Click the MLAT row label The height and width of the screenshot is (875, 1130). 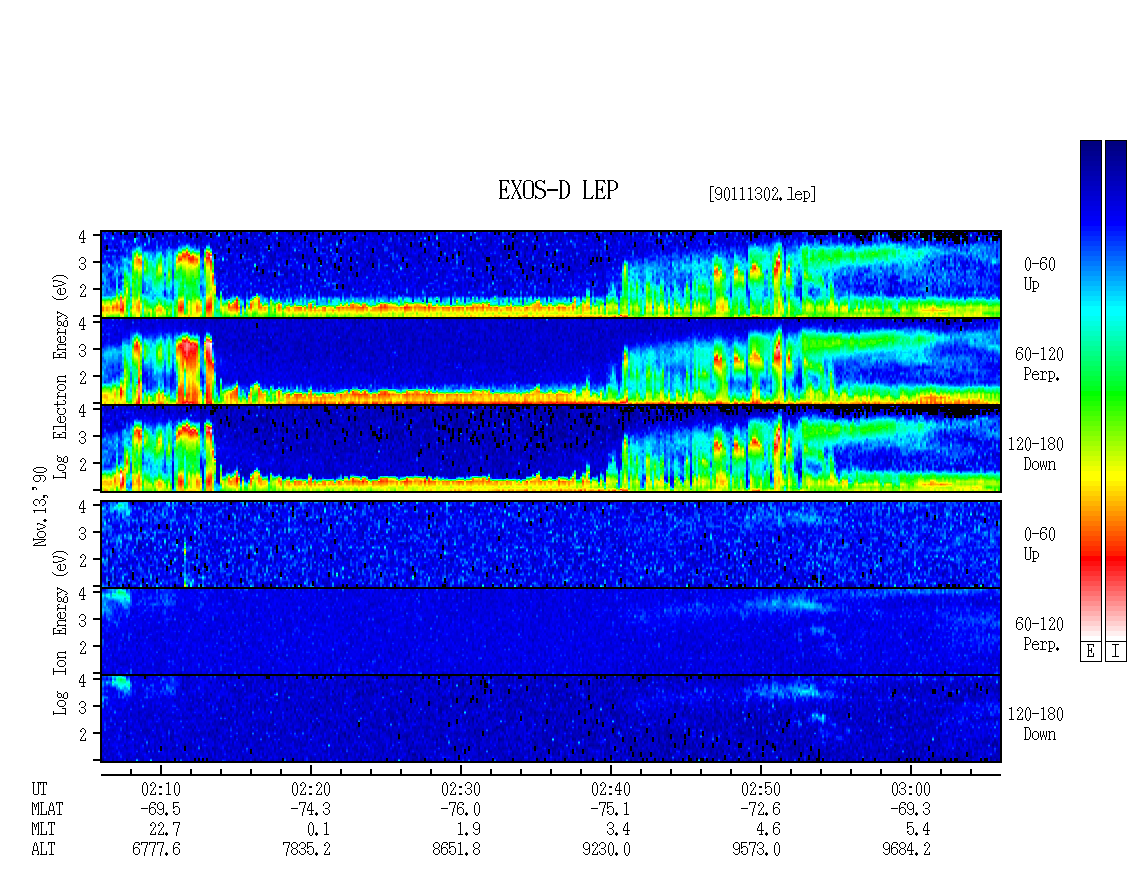point(47,809)
